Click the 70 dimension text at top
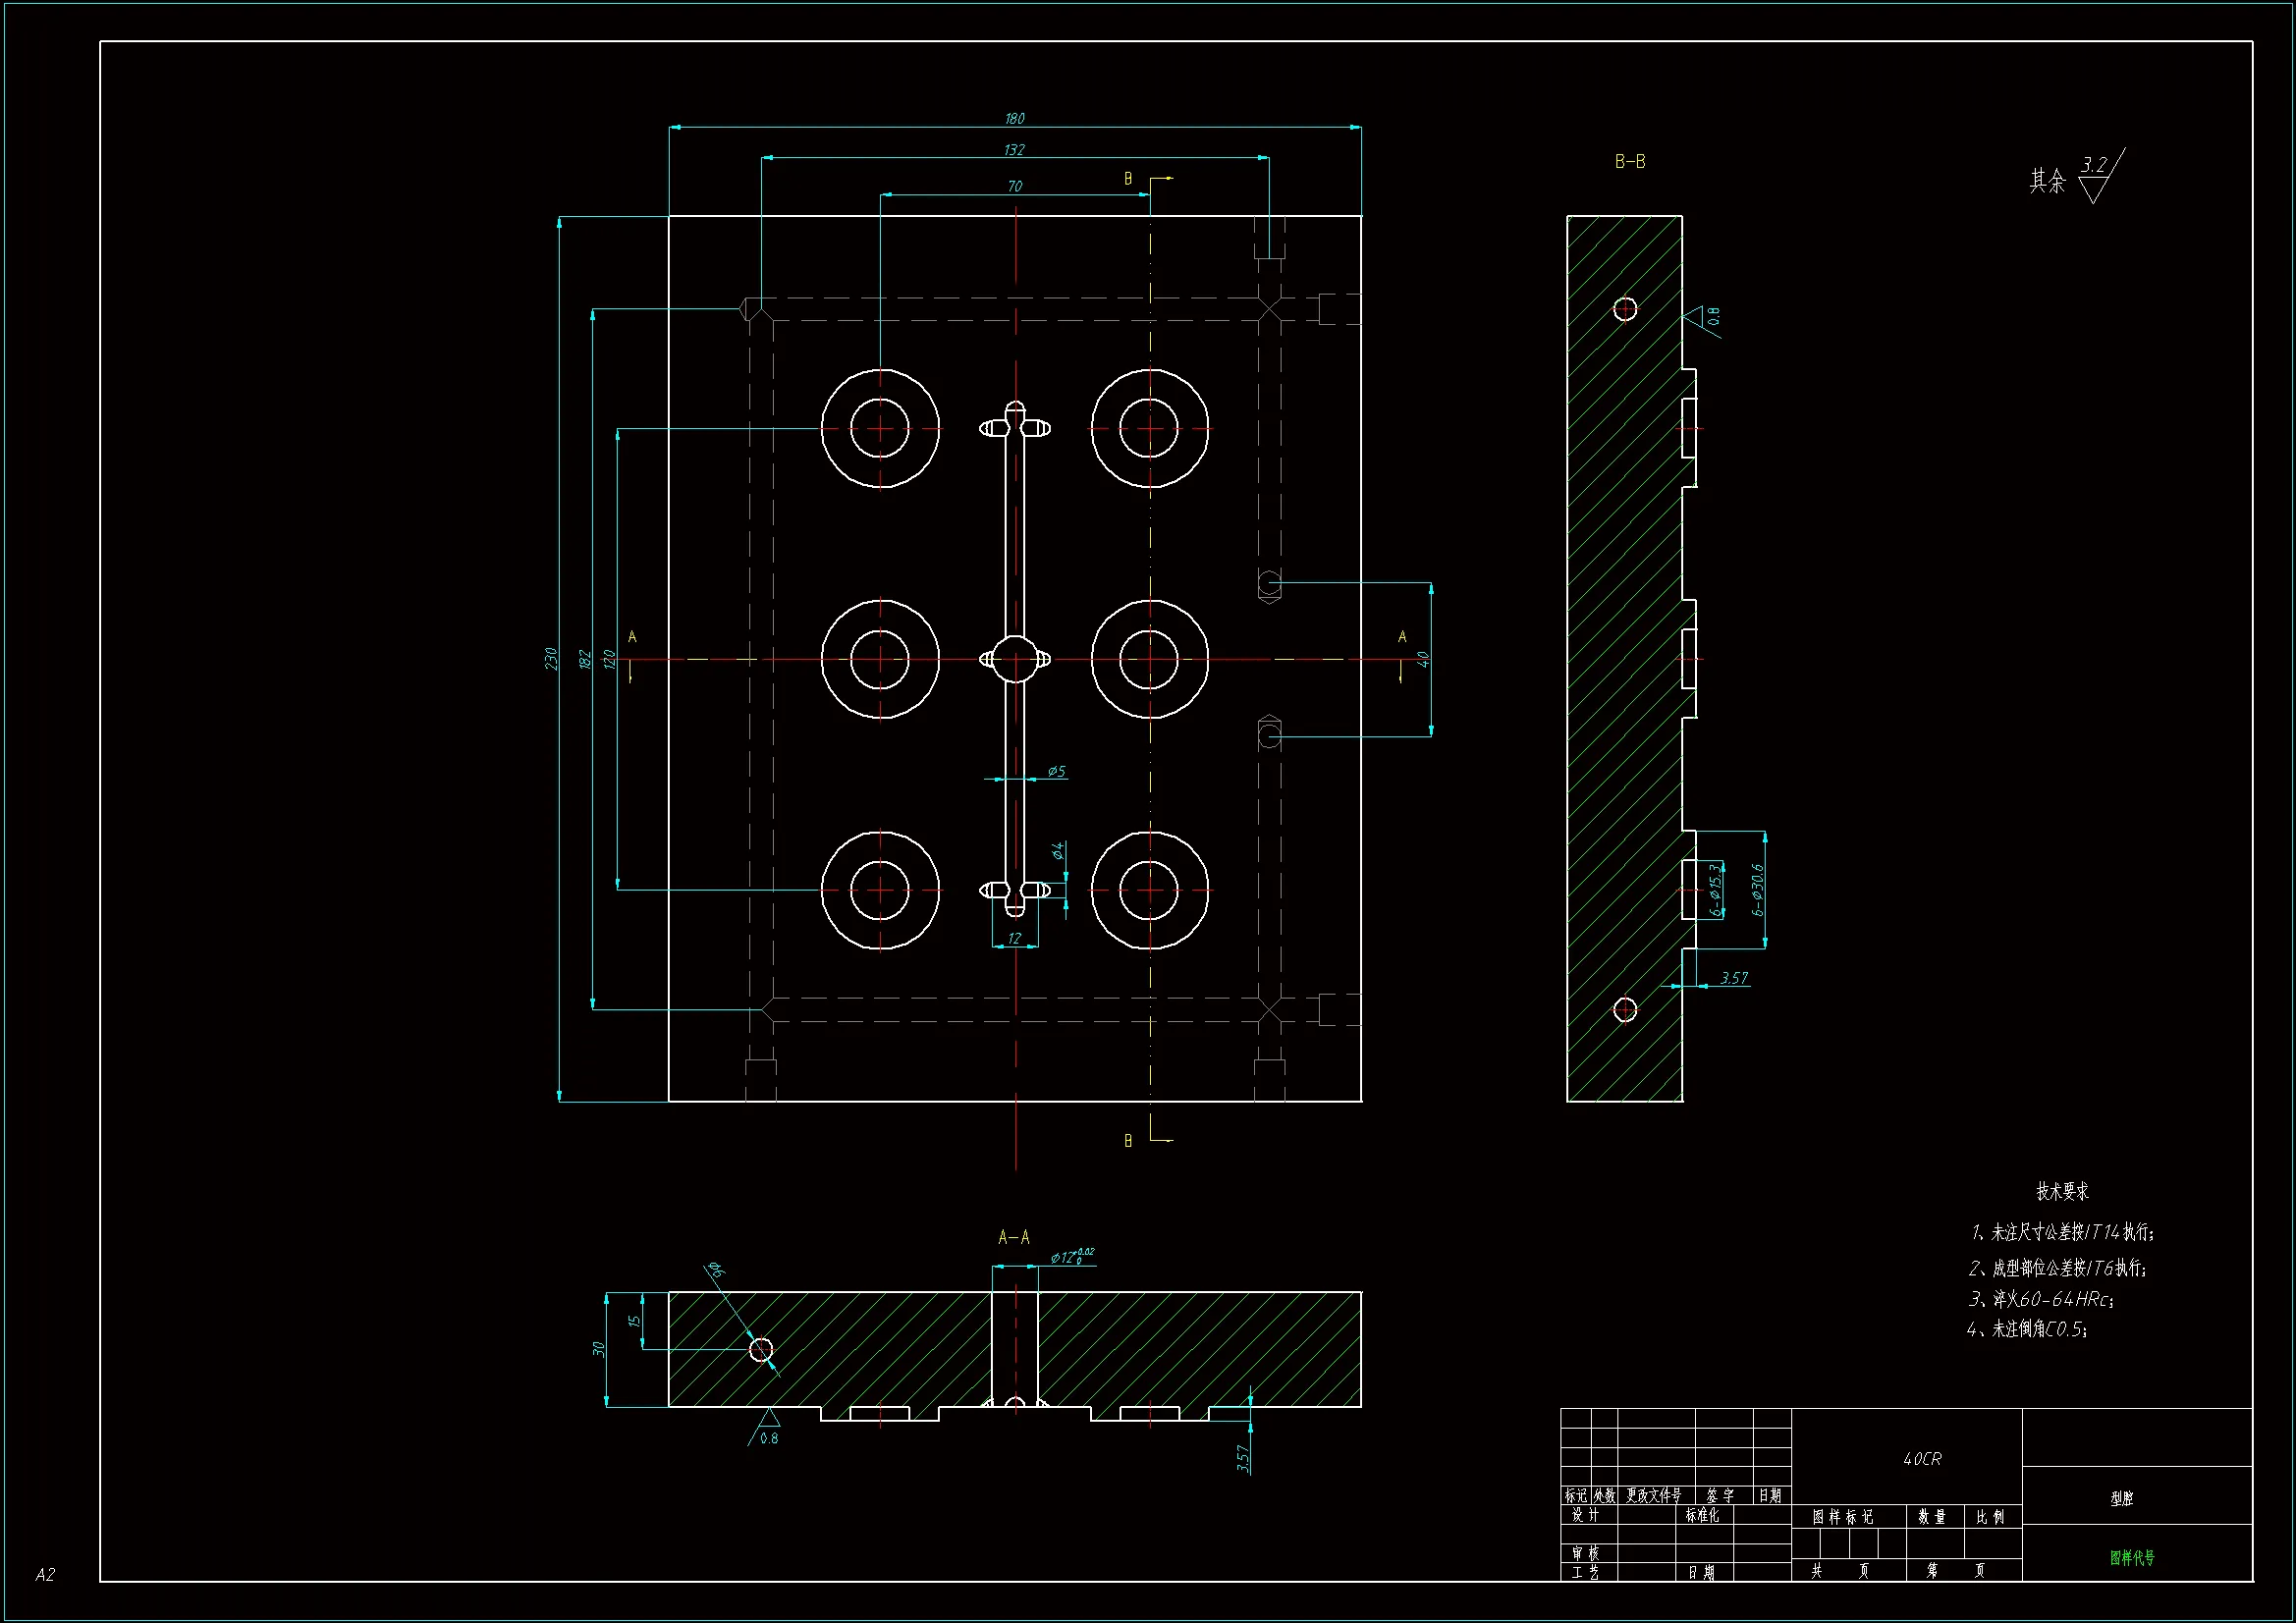The image size is (2296, 1623). pyautogui.click(x=1014, y=187)
